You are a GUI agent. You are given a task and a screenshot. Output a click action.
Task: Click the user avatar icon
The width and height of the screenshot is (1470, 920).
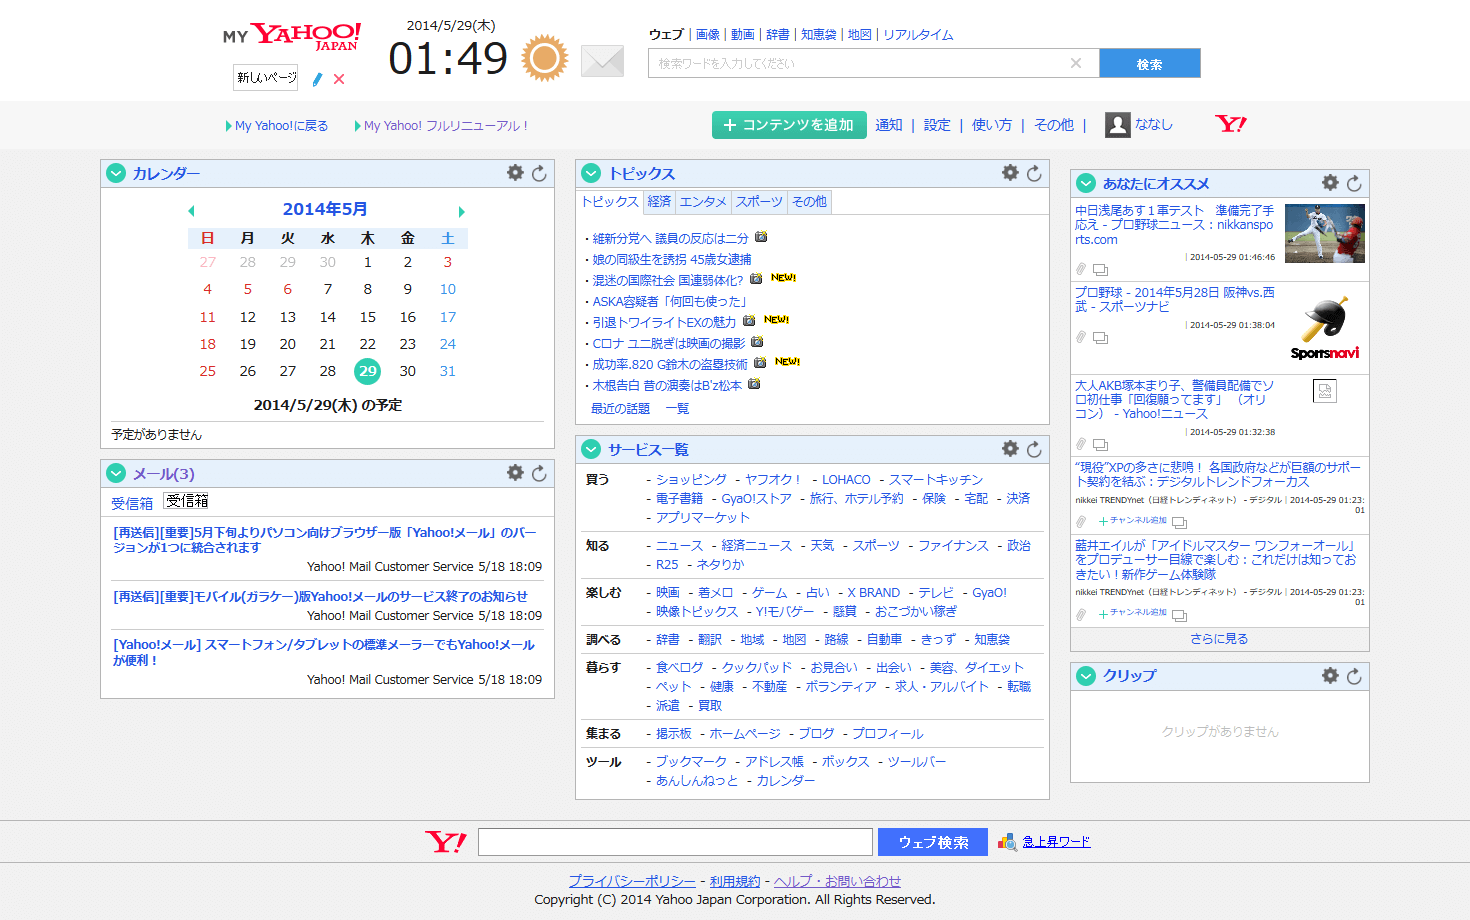tap(1117, 125)
